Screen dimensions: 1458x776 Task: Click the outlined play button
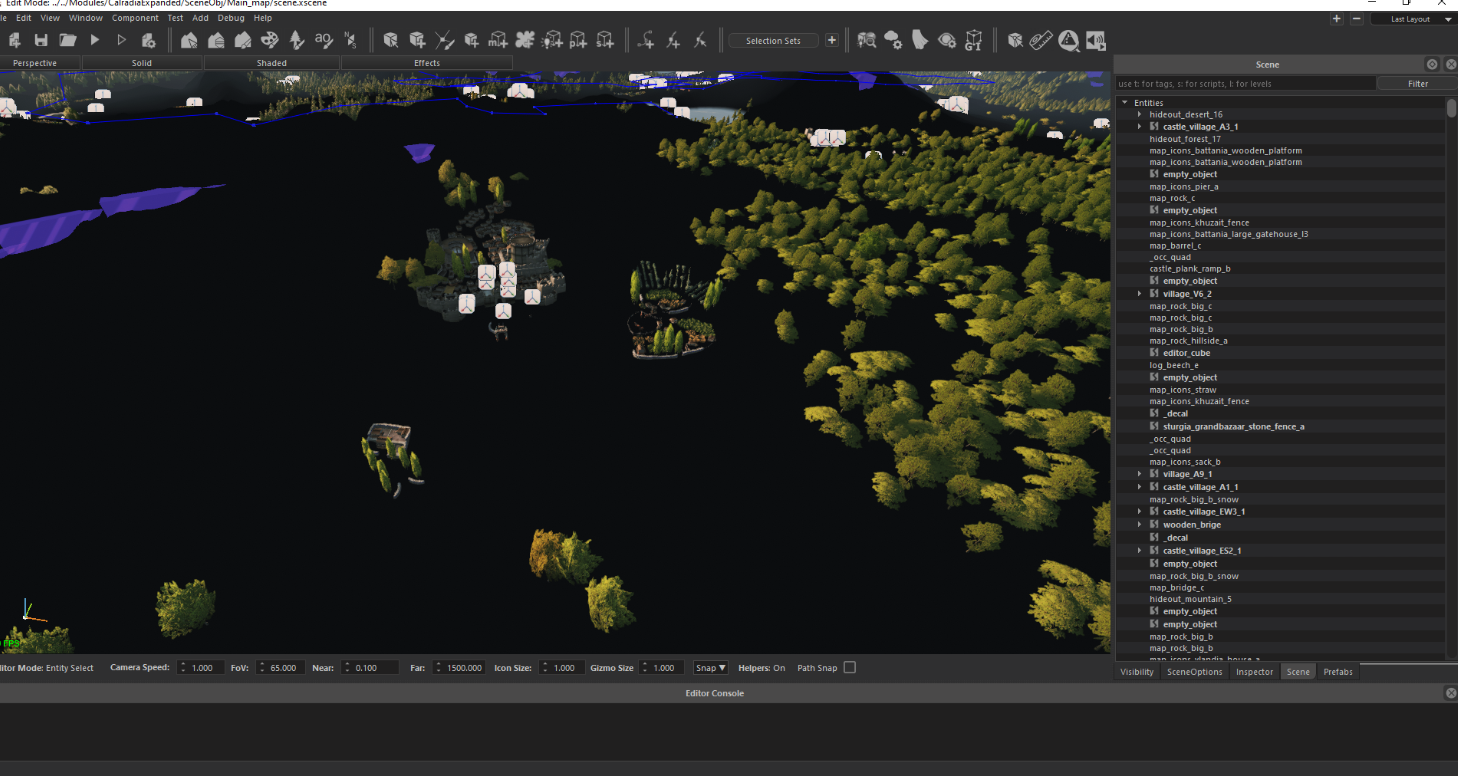(x=122, y=40)
